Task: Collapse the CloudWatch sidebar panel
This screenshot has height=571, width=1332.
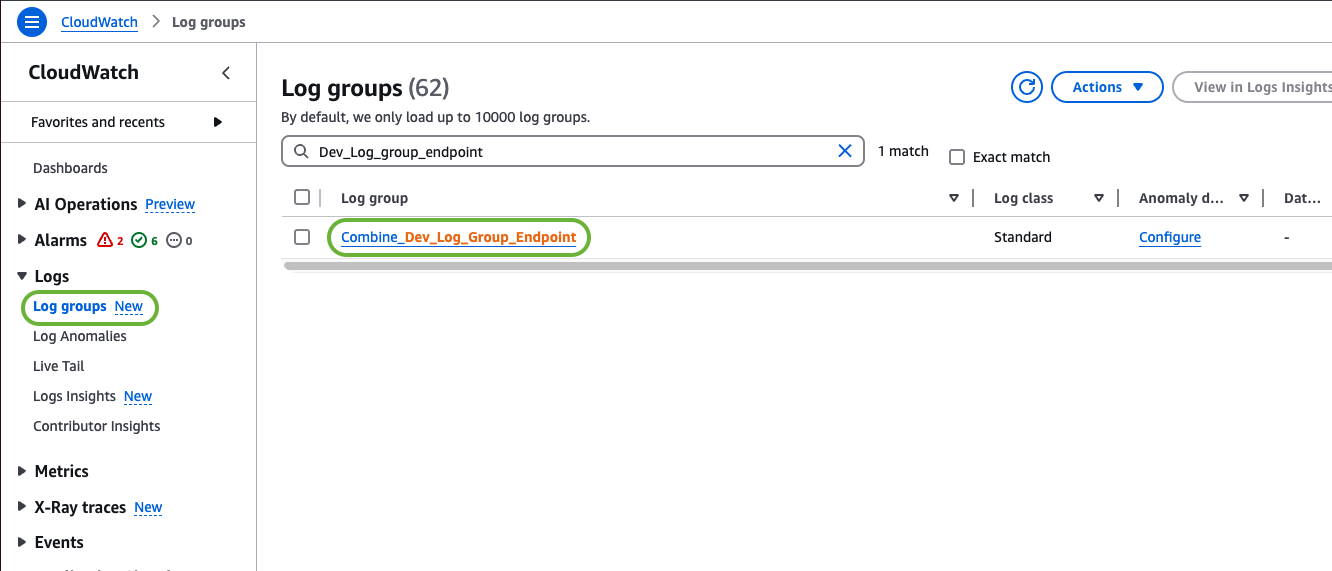Action: [226, 73]
